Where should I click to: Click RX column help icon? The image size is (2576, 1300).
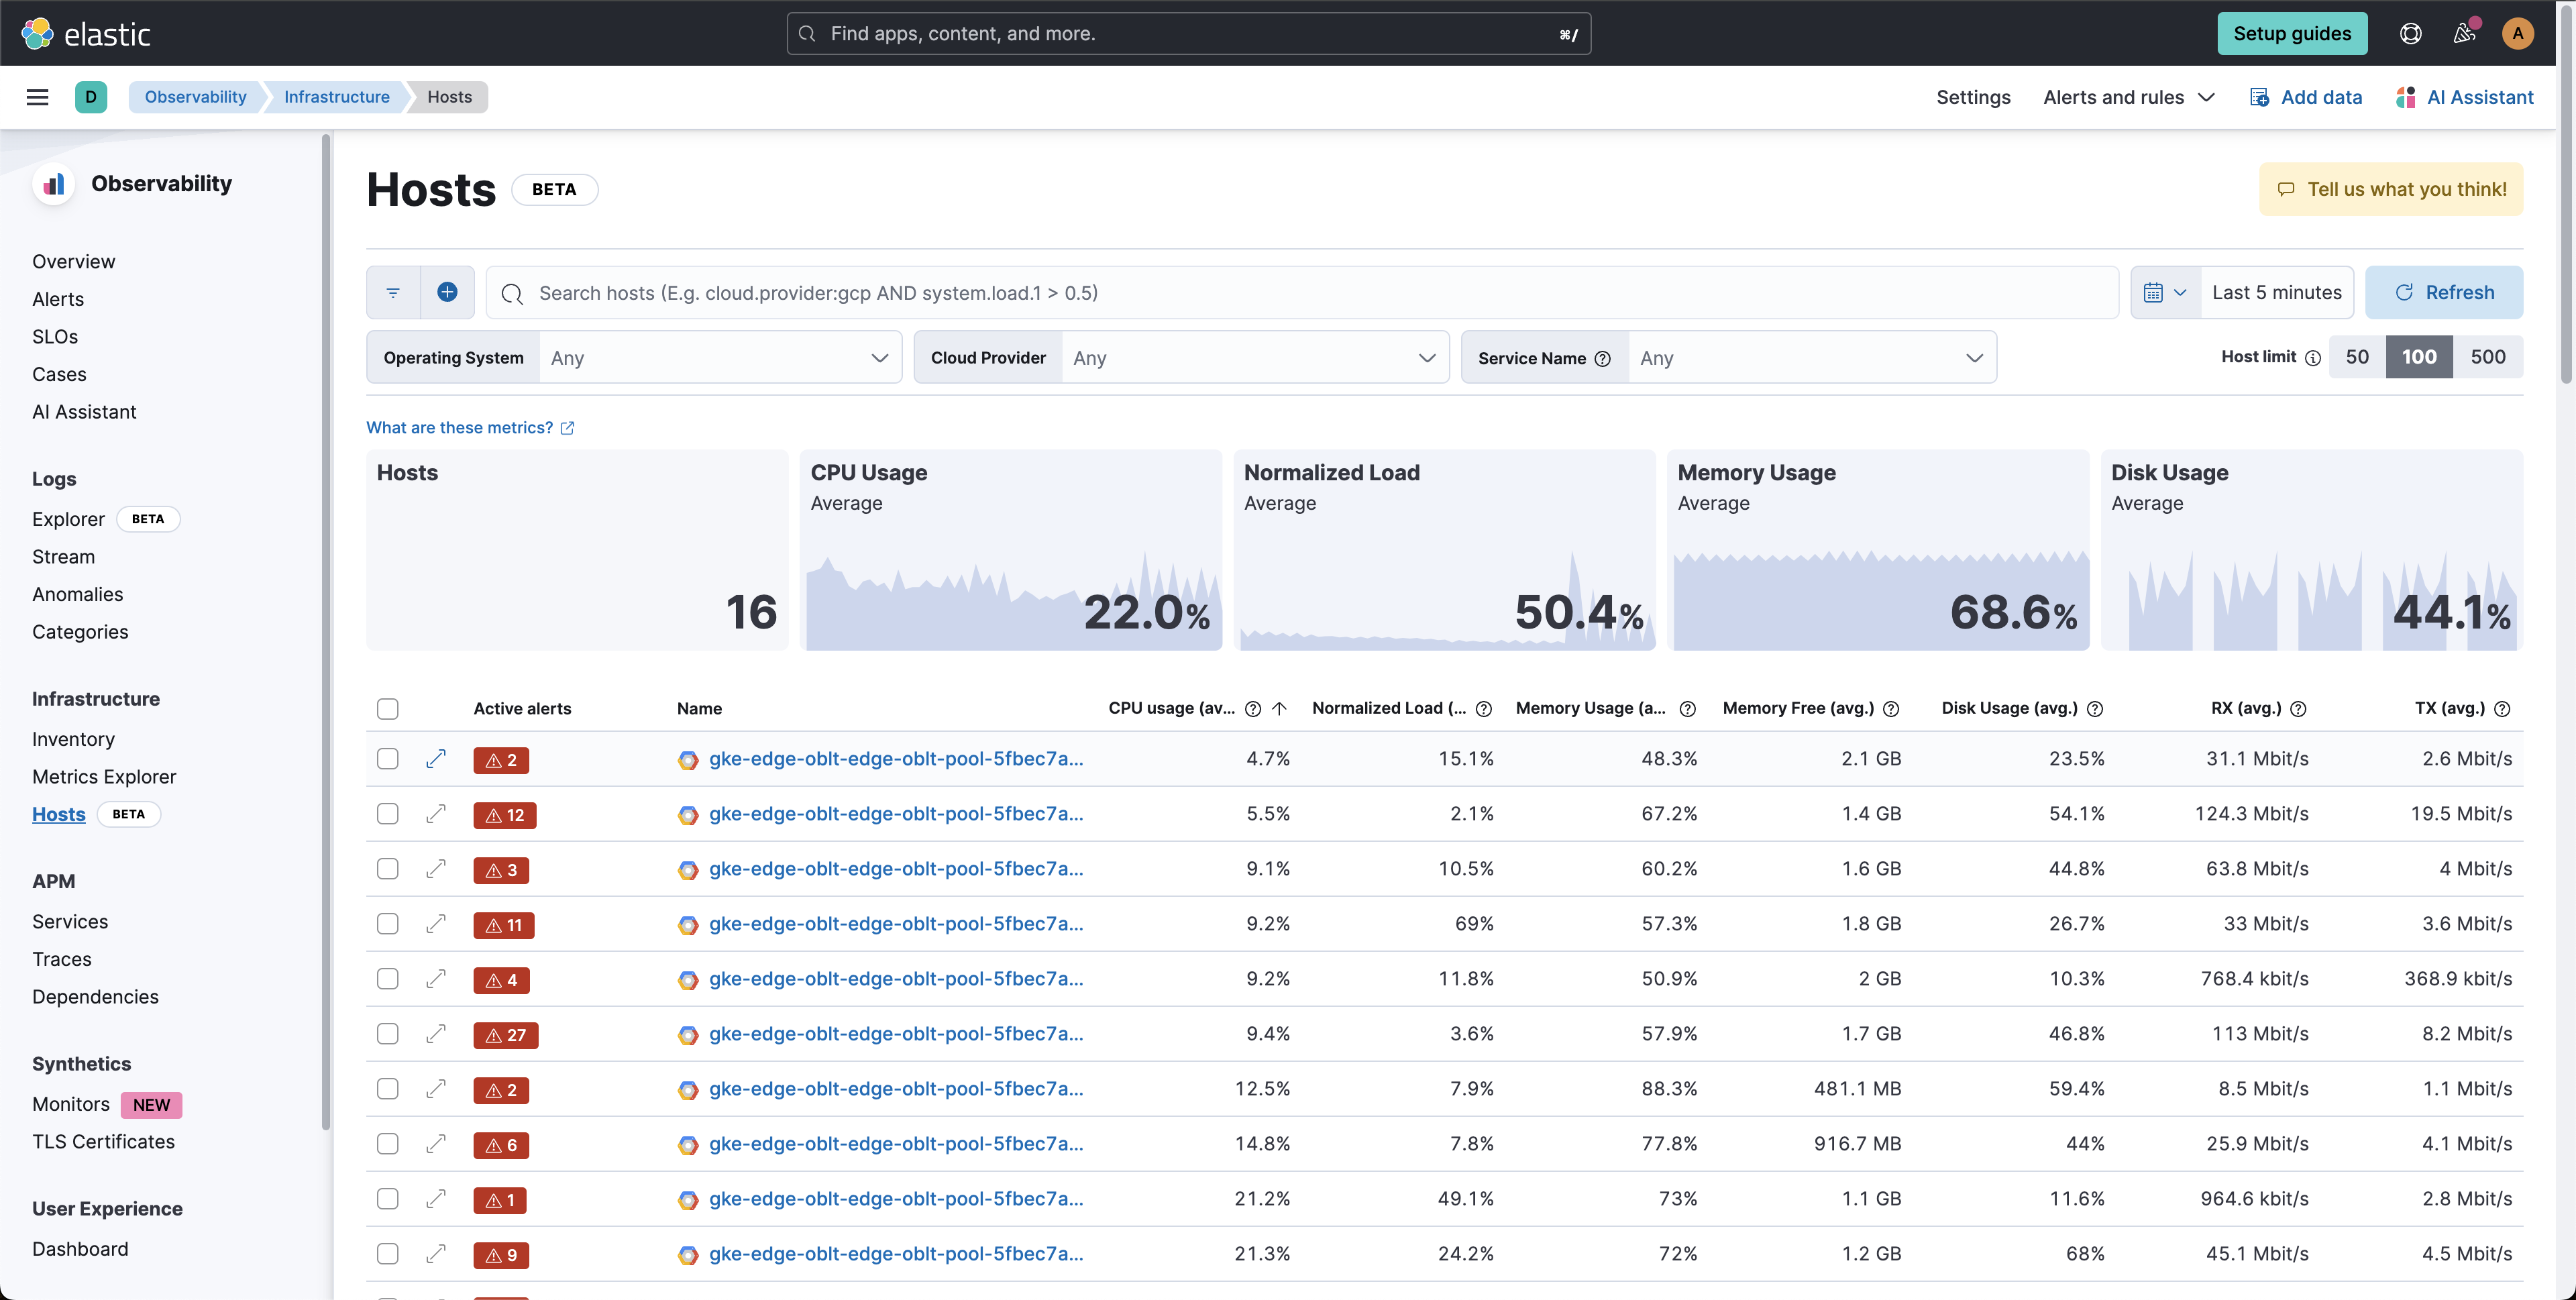point(2298,708)
